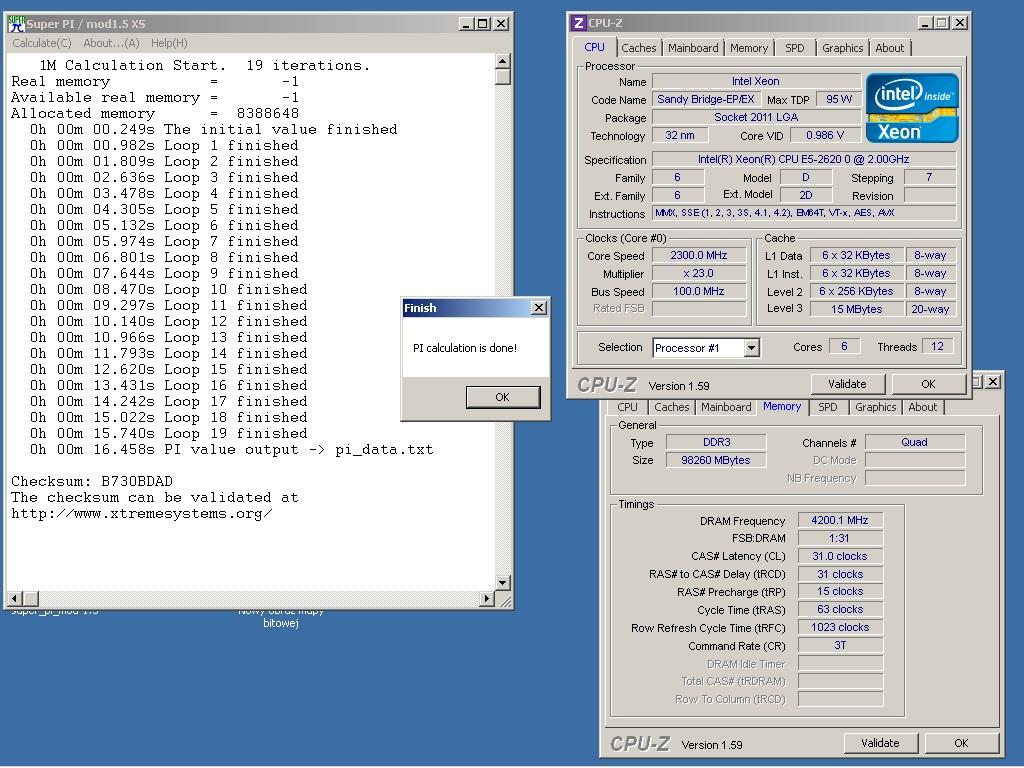1024x768 pixels.
Task: Click Super PI horizontal scrollbar right arrow
Action: pyautogui.click(x=487, y=598)
